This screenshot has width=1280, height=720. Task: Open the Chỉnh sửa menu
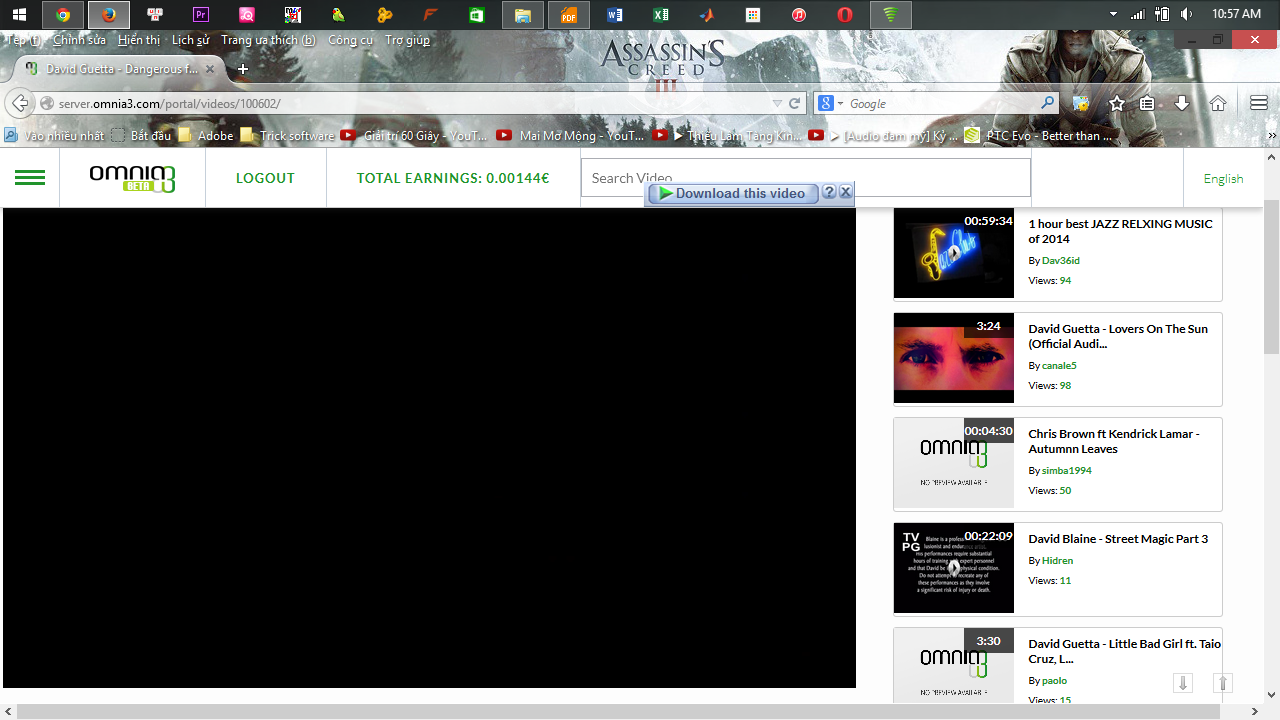click(x=79, y=40)
